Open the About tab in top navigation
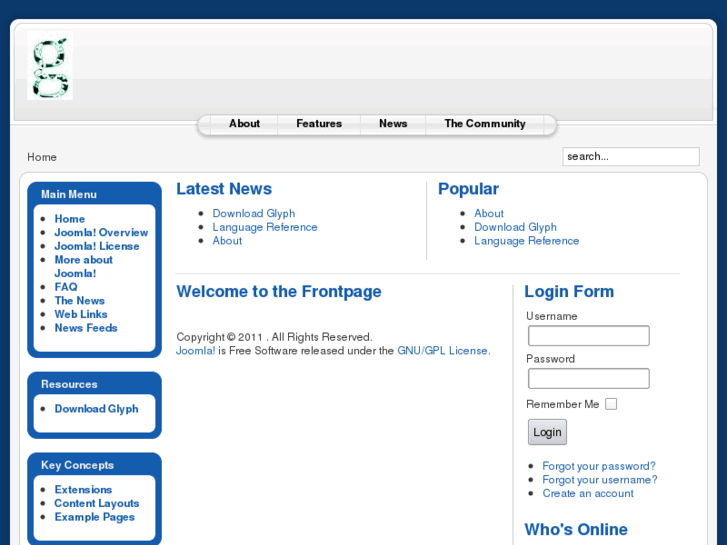The width and height of the screenshot is (727, 545). (244, 123)
